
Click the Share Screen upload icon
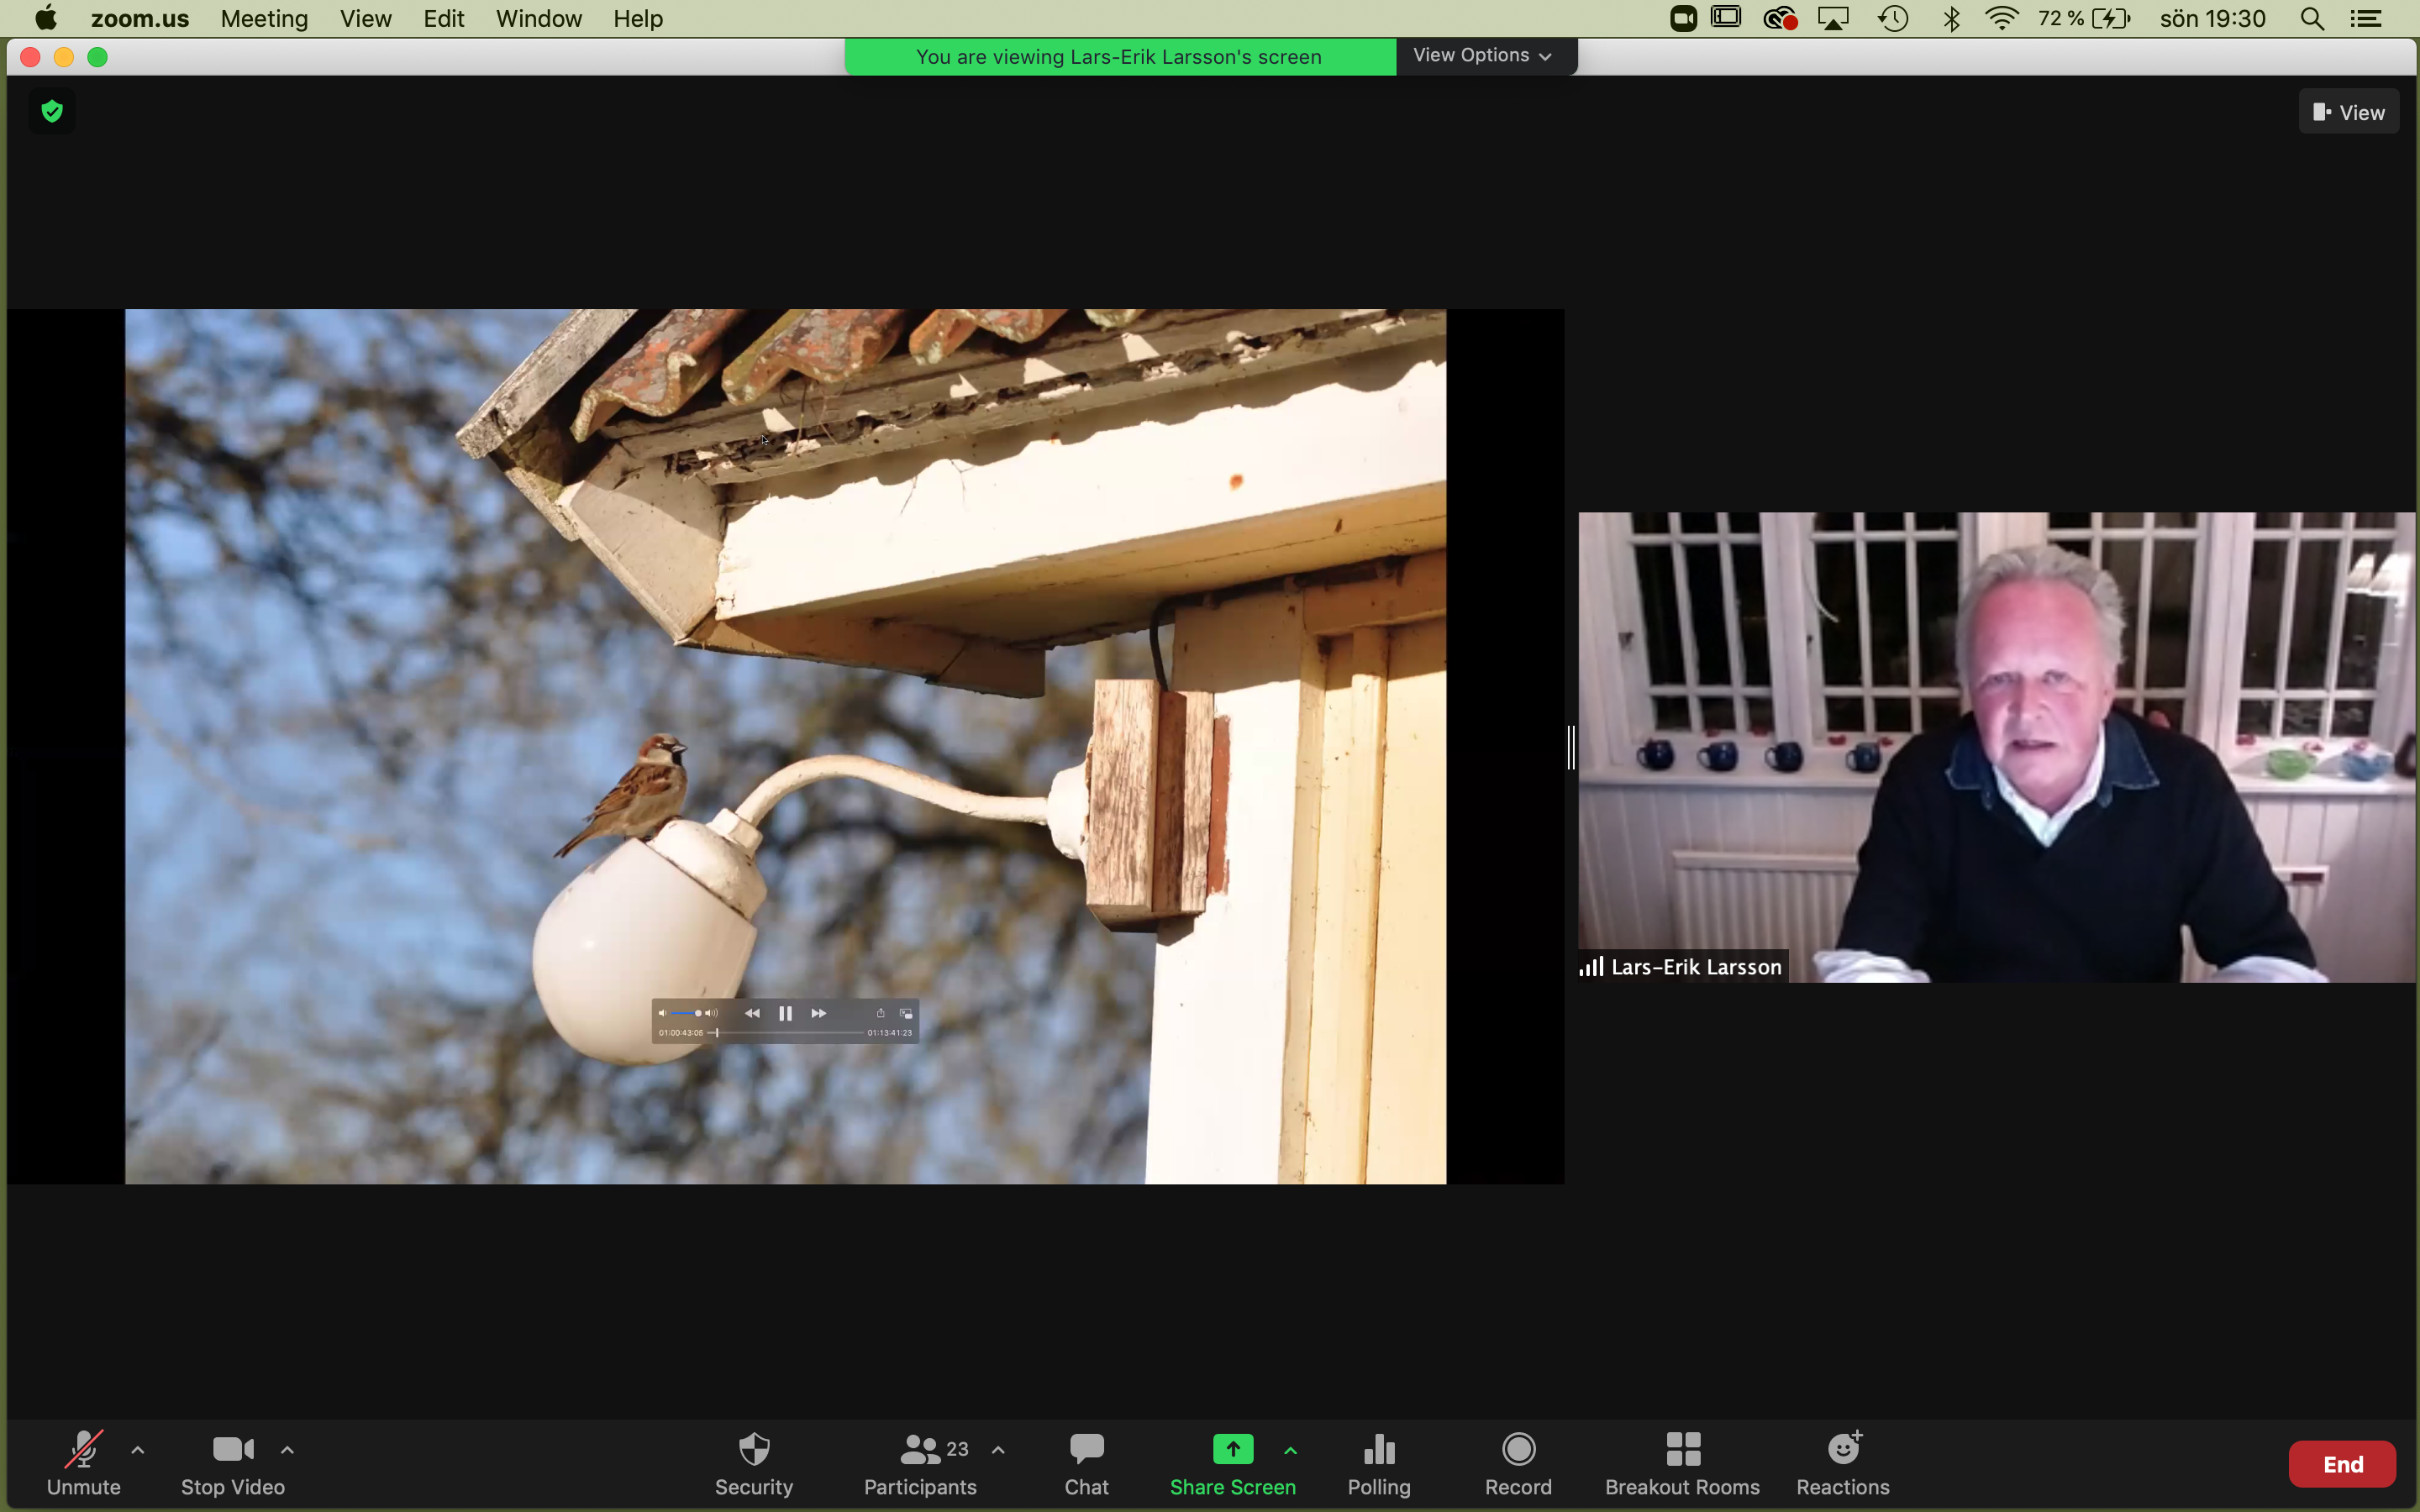pyautogui.click(x=1234, y=1449)
